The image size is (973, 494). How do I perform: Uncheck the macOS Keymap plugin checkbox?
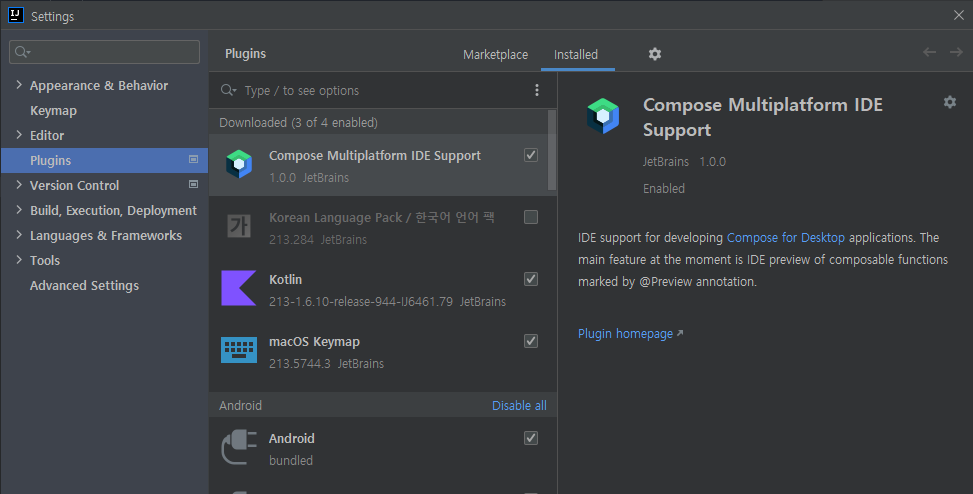(x=531, y=341)
